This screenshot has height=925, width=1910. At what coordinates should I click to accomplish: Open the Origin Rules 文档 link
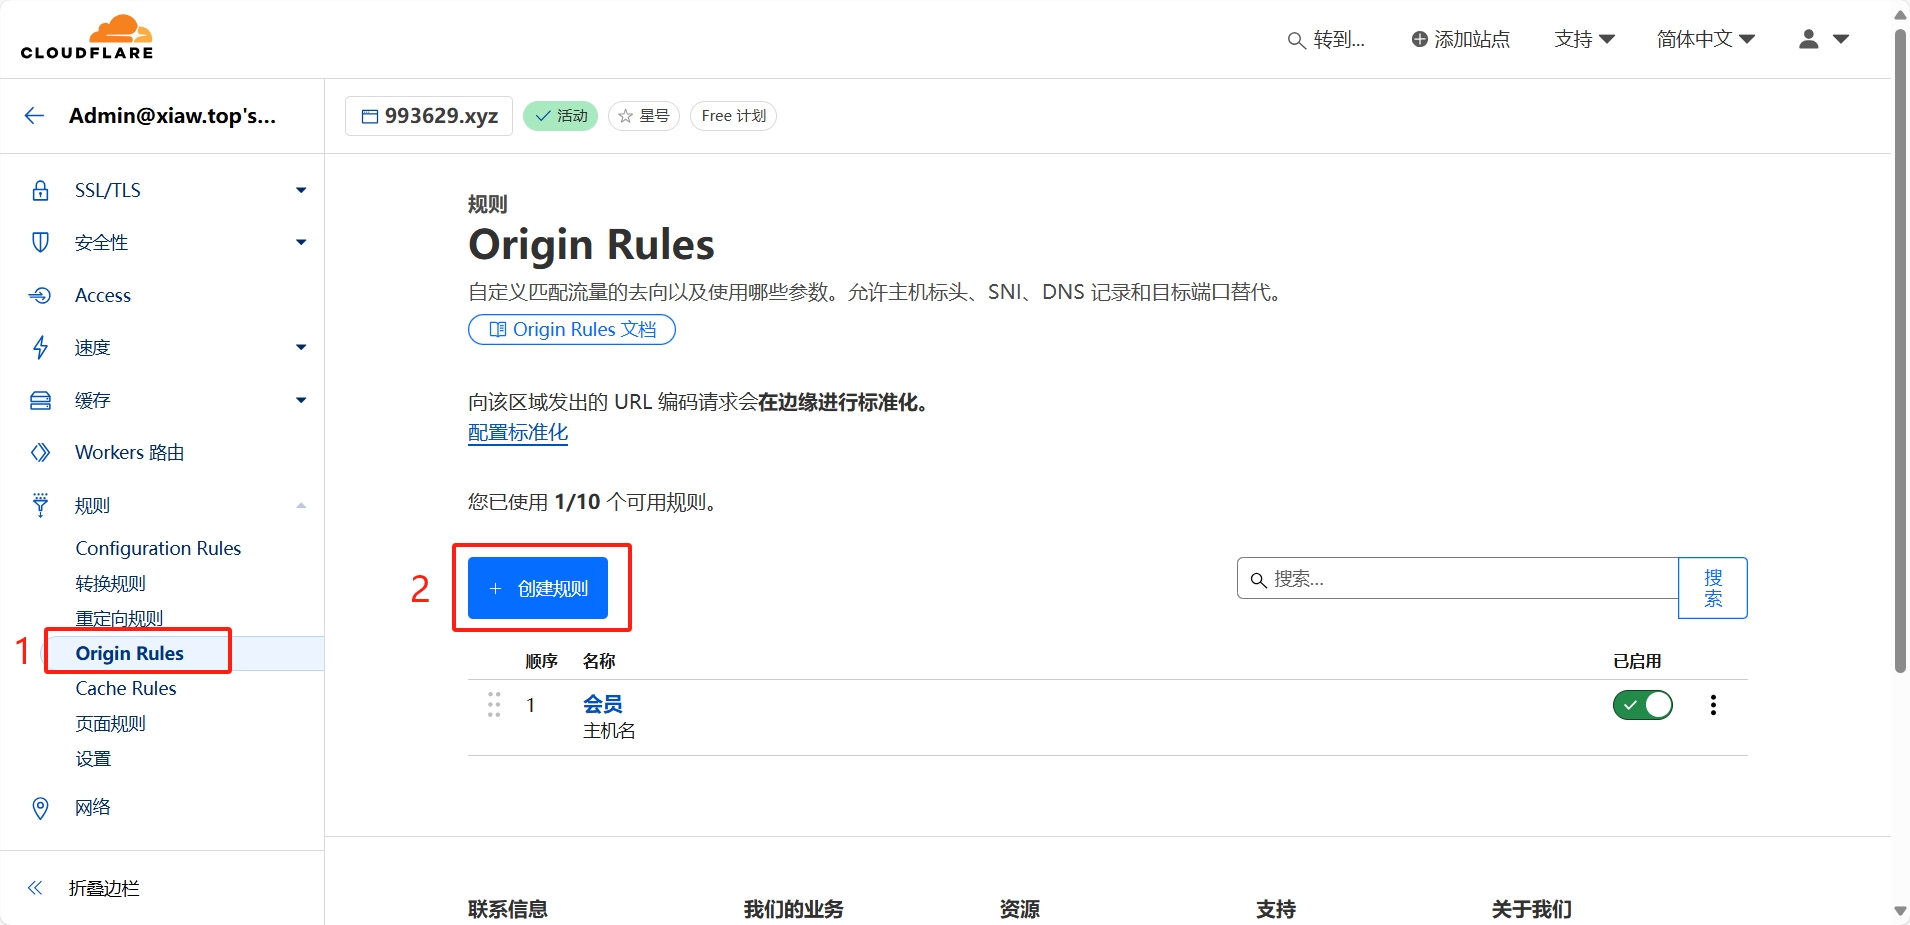click(571, 329)
